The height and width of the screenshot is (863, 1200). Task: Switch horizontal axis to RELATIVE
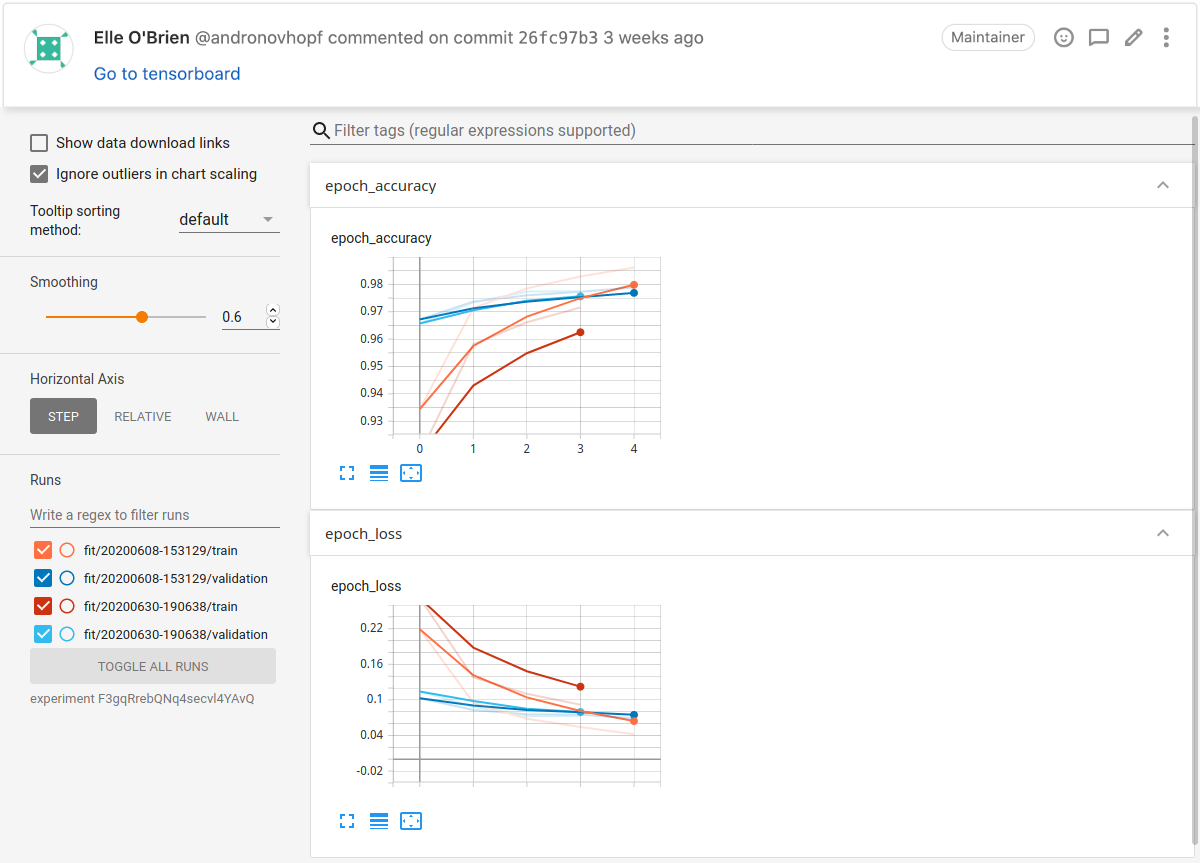(x=143, y=416)
